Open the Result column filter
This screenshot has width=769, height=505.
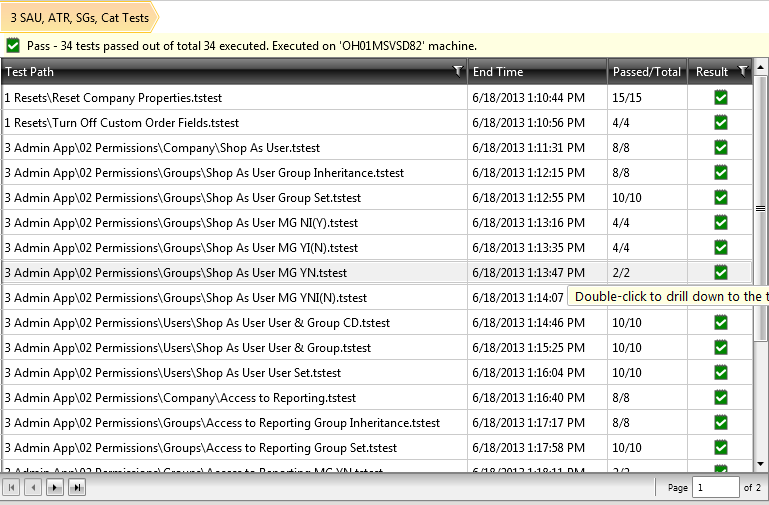pos(742,71)
